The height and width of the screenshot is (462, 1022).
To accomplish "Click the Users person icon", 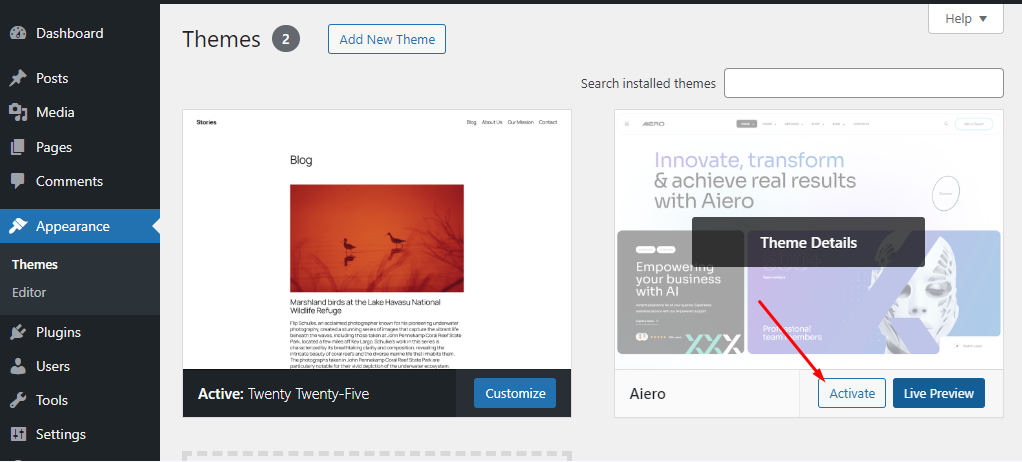I will 18,366.
